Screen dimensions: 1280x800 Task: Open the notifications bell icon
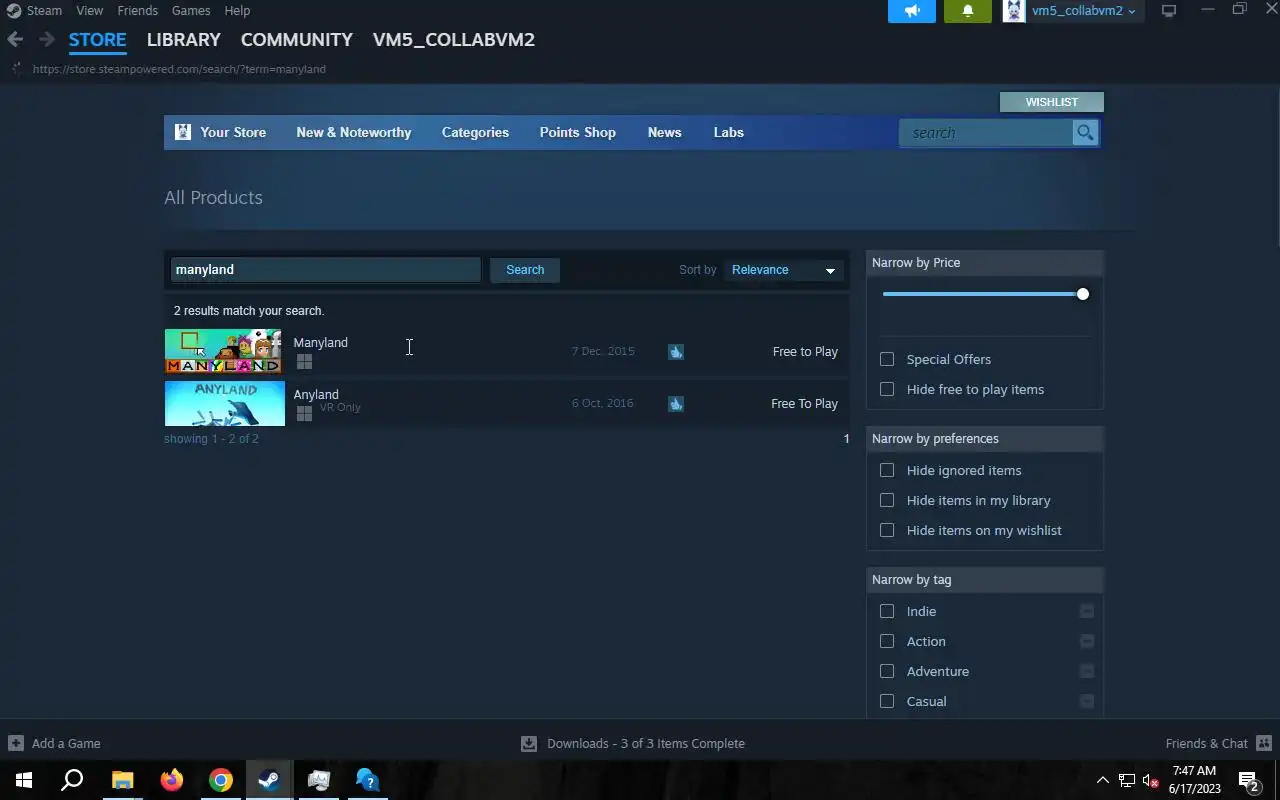click(x=968, y=11)
